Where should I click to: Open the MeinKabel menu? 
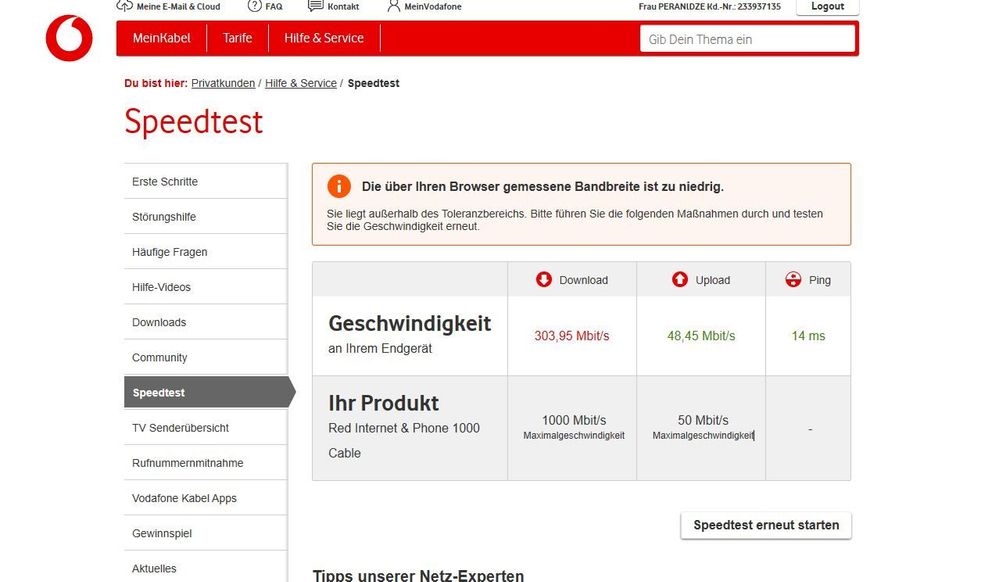(x=162, y=38)
